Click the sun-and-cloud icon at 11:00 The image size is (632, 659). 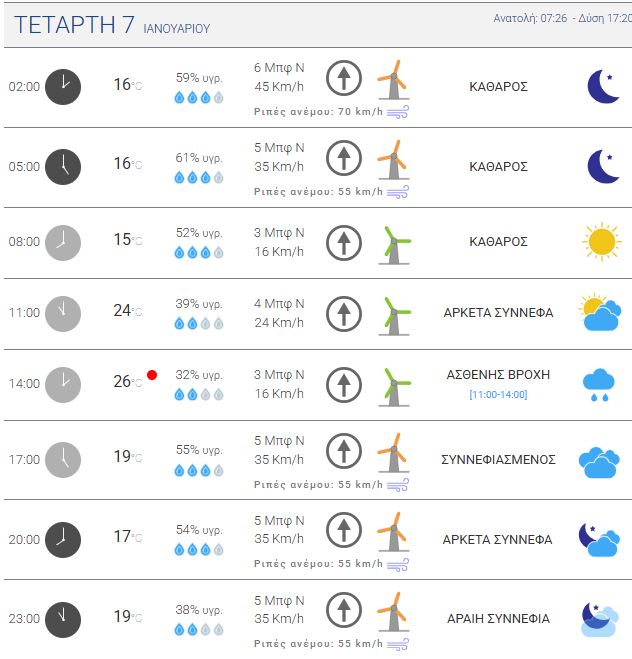599,313
